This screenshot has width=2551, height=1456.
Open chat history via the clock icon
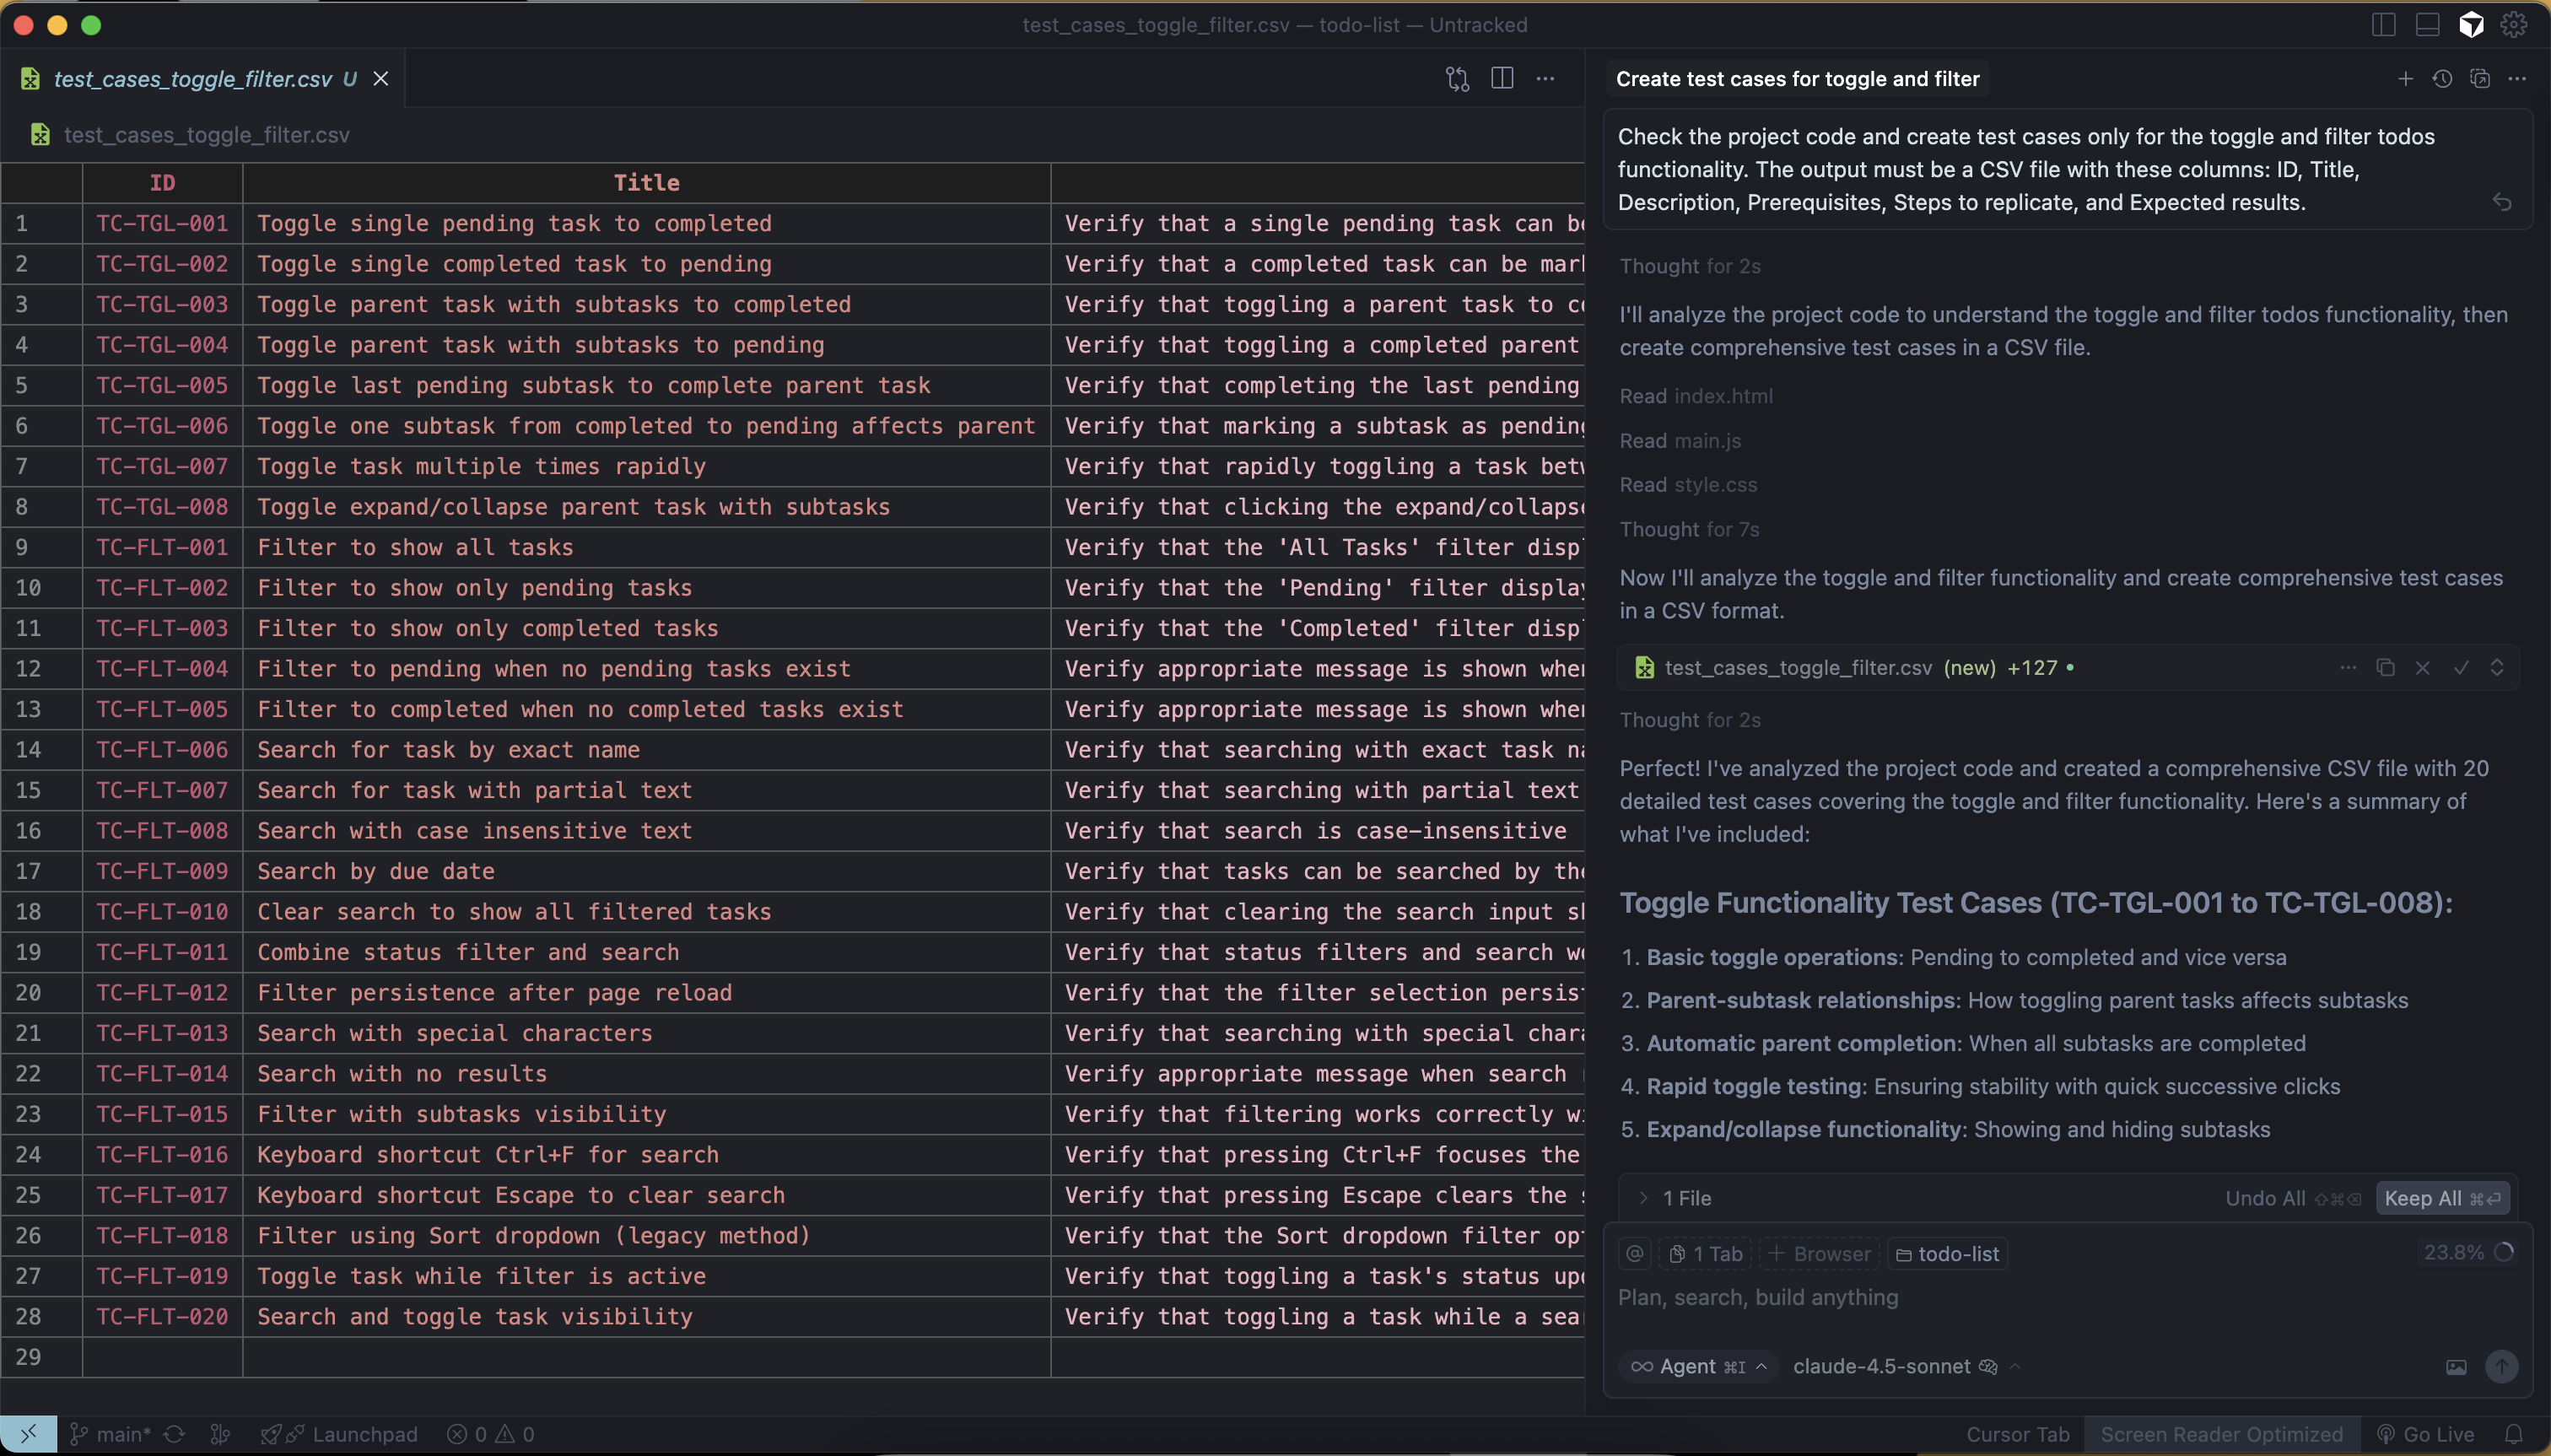[2441, 79]
